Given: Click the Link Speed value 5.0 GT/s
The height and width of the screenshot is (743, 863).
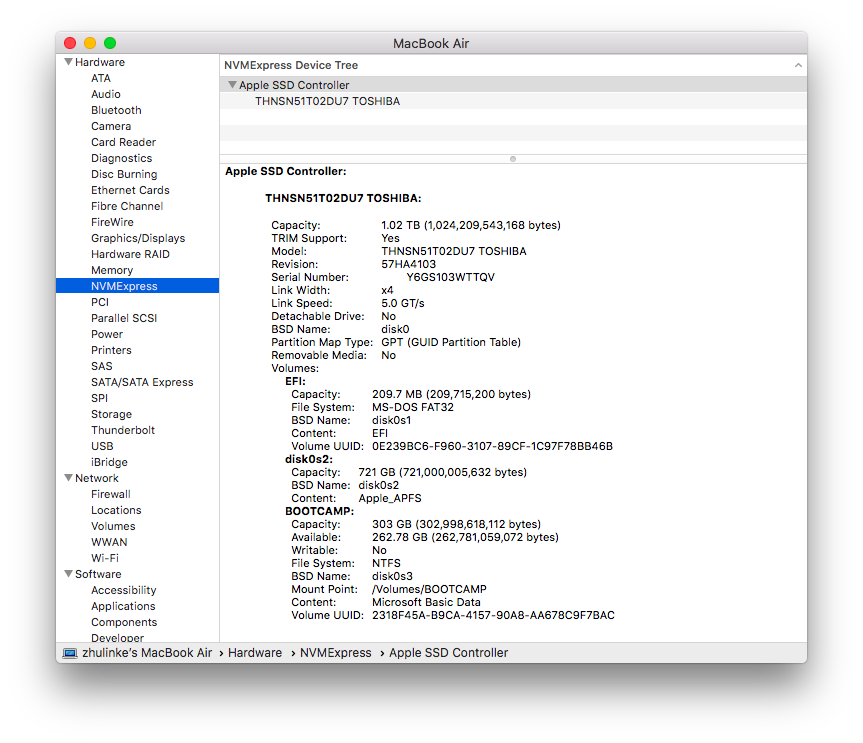Looking at the screenshot, I should click(x=403, y=303).
